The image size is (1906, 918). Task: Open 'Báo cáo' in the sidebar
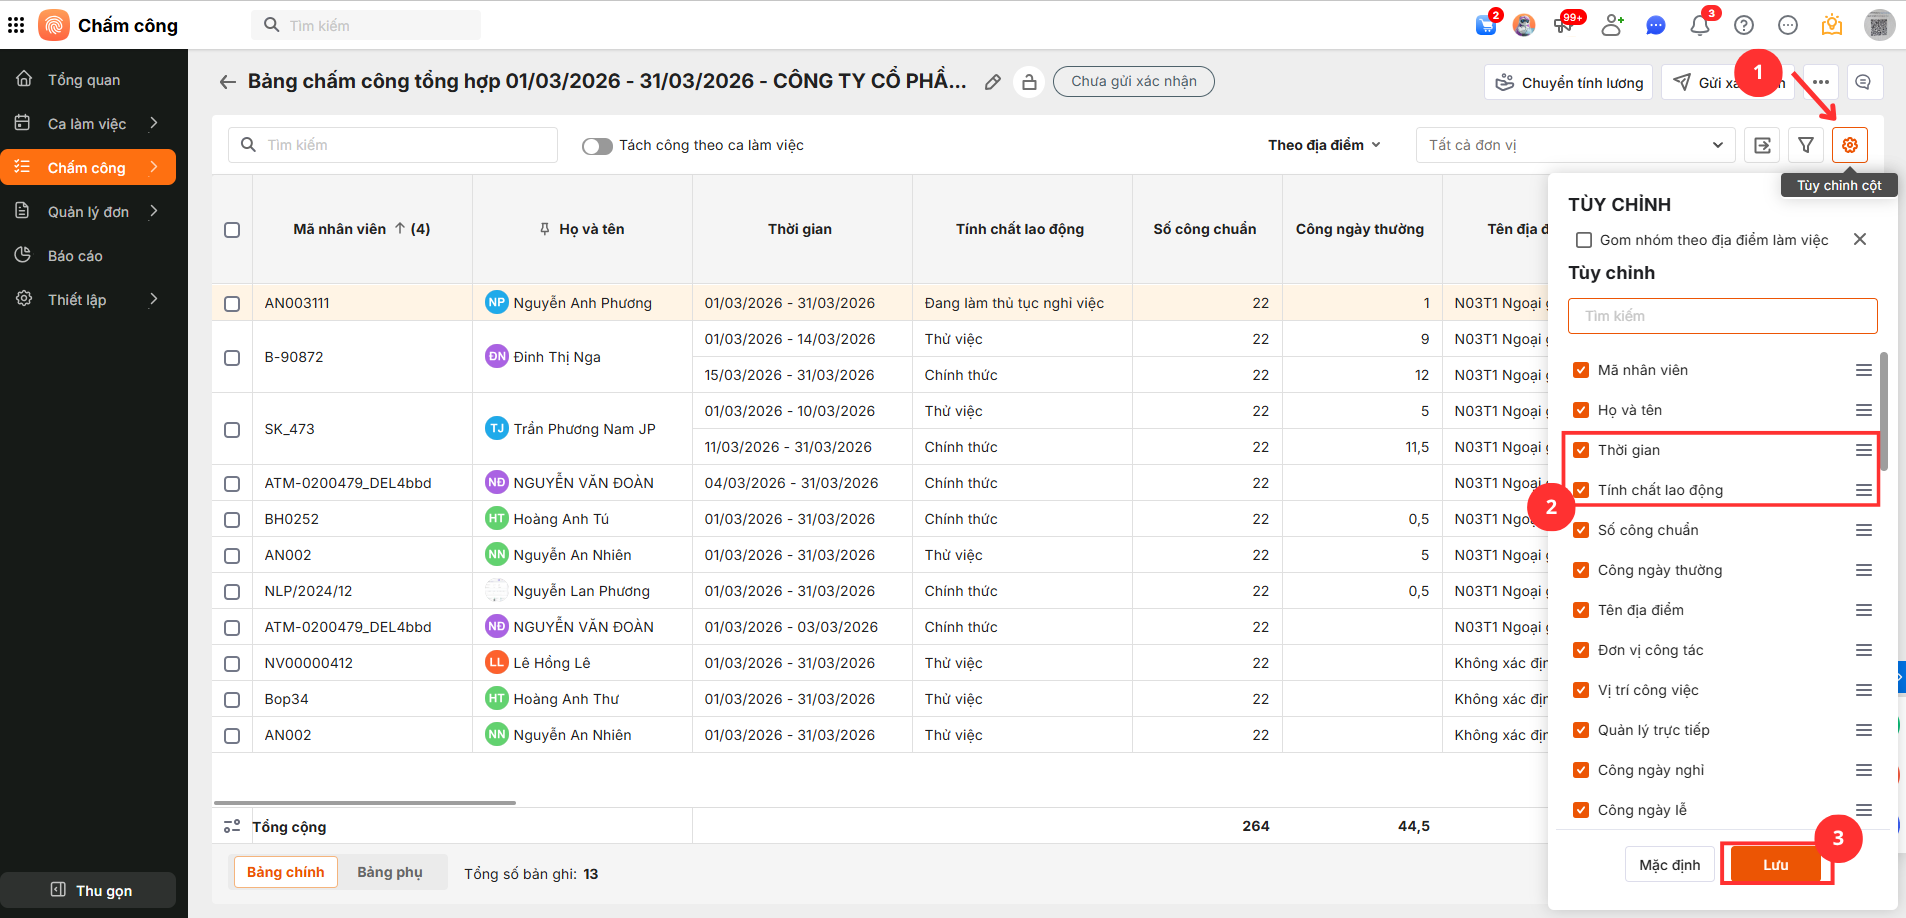[x=75, y=256]
